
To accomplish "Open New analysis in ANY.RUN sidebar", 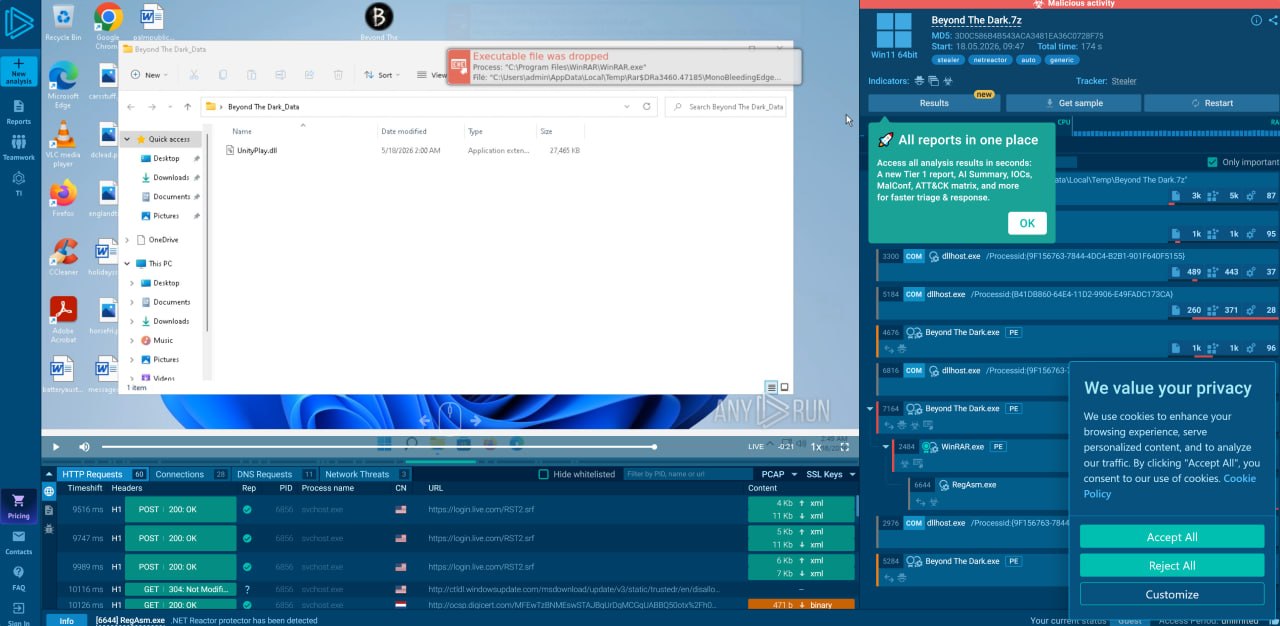I will [x=19, y=71].
